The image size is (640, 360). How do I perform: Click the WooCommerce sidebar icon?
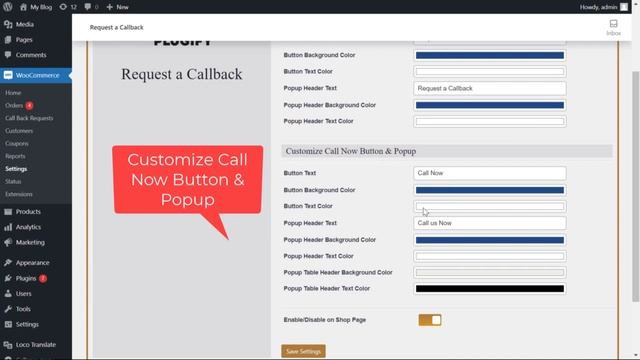[x=8, y=75]
